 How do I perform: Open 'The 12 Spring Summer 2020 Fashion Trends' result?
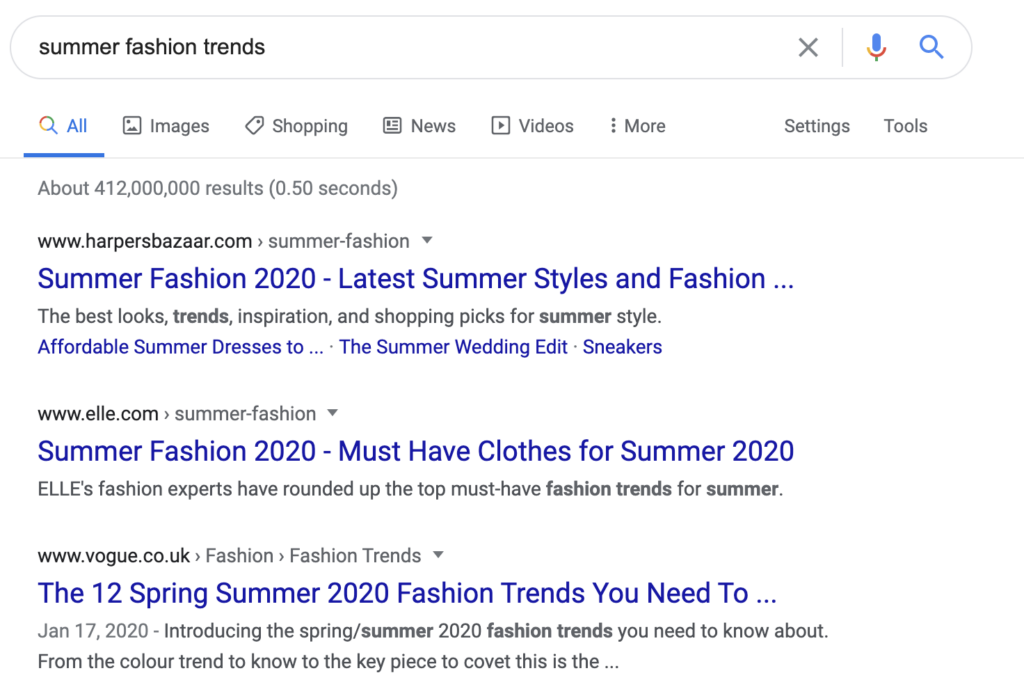[407, 593]
